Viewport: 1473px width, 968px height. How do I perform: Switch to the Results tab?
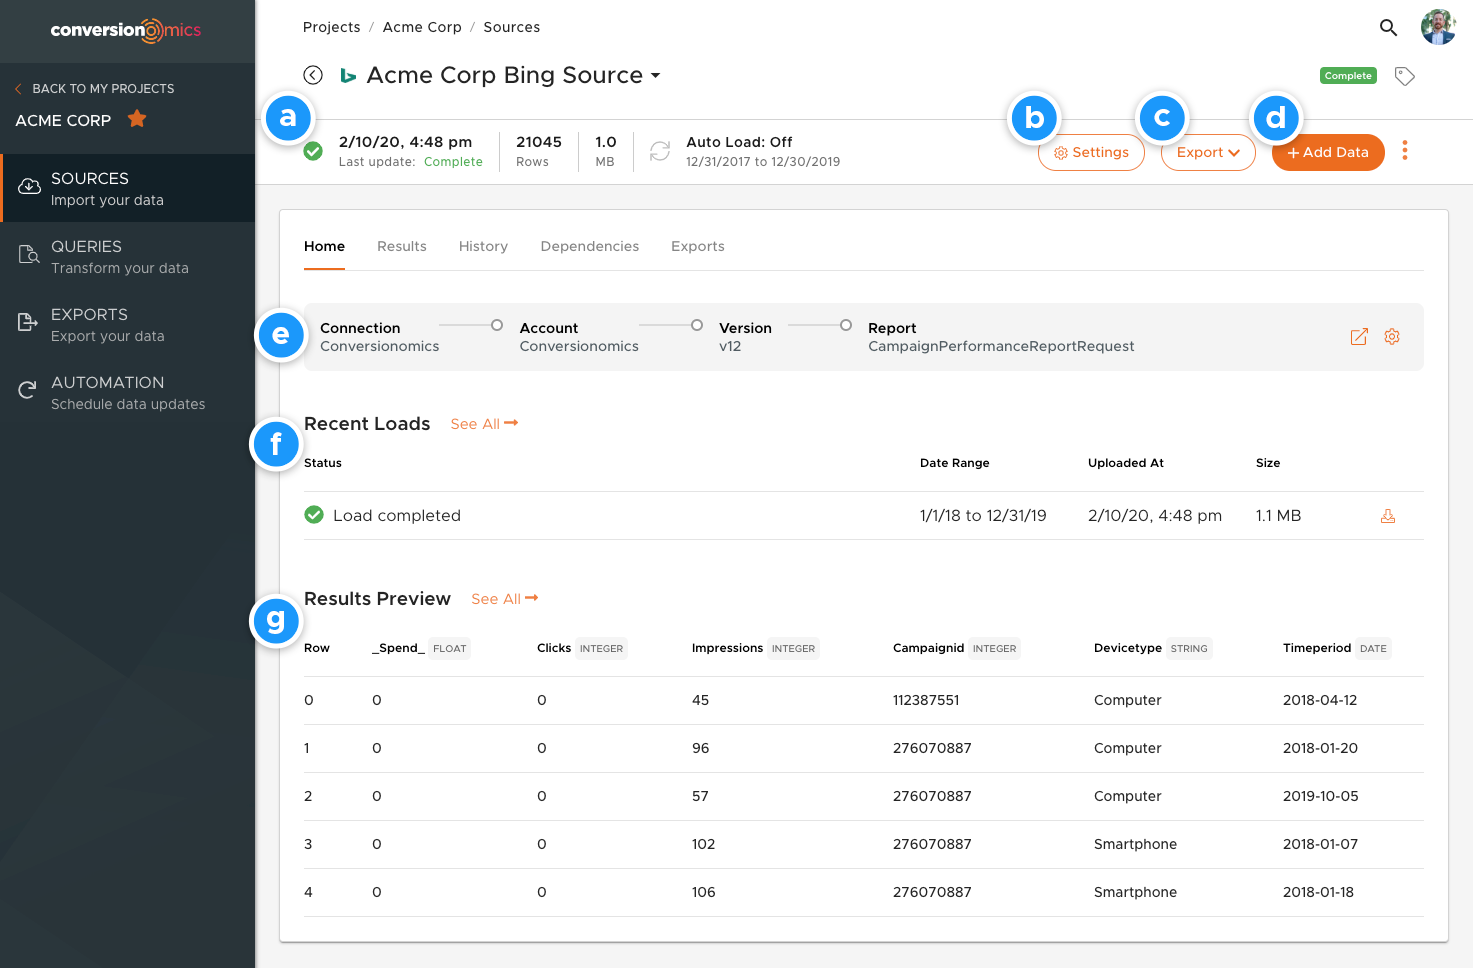(401, 246)
